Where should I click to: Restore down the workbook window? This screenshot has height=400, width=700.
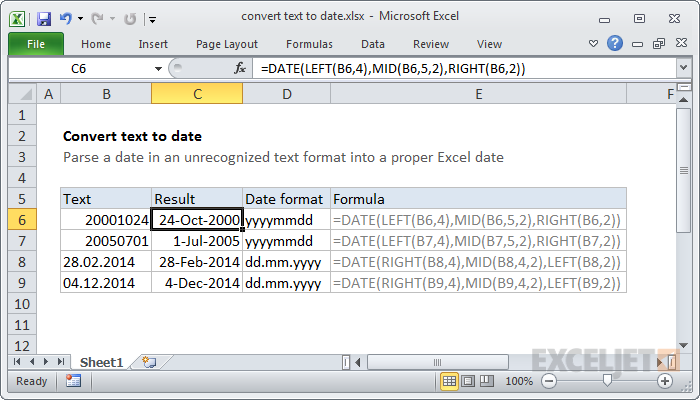click(659, 43)
